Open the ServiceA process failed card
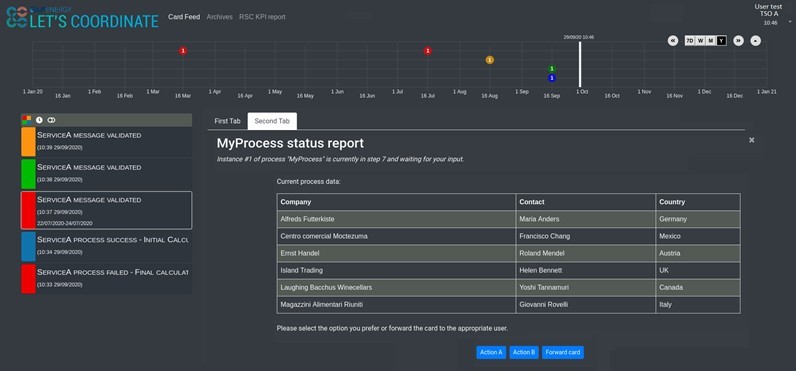The height and width of the screenshot is (371, 796). pos(107,279)
